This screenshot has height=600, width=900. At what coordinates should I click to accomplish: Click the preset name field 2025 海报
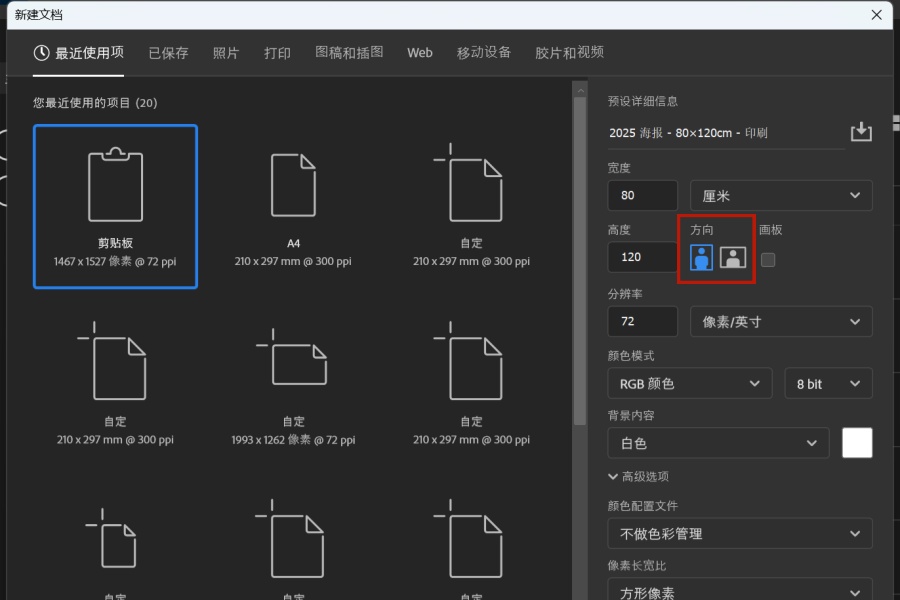[x=726, y=133]
